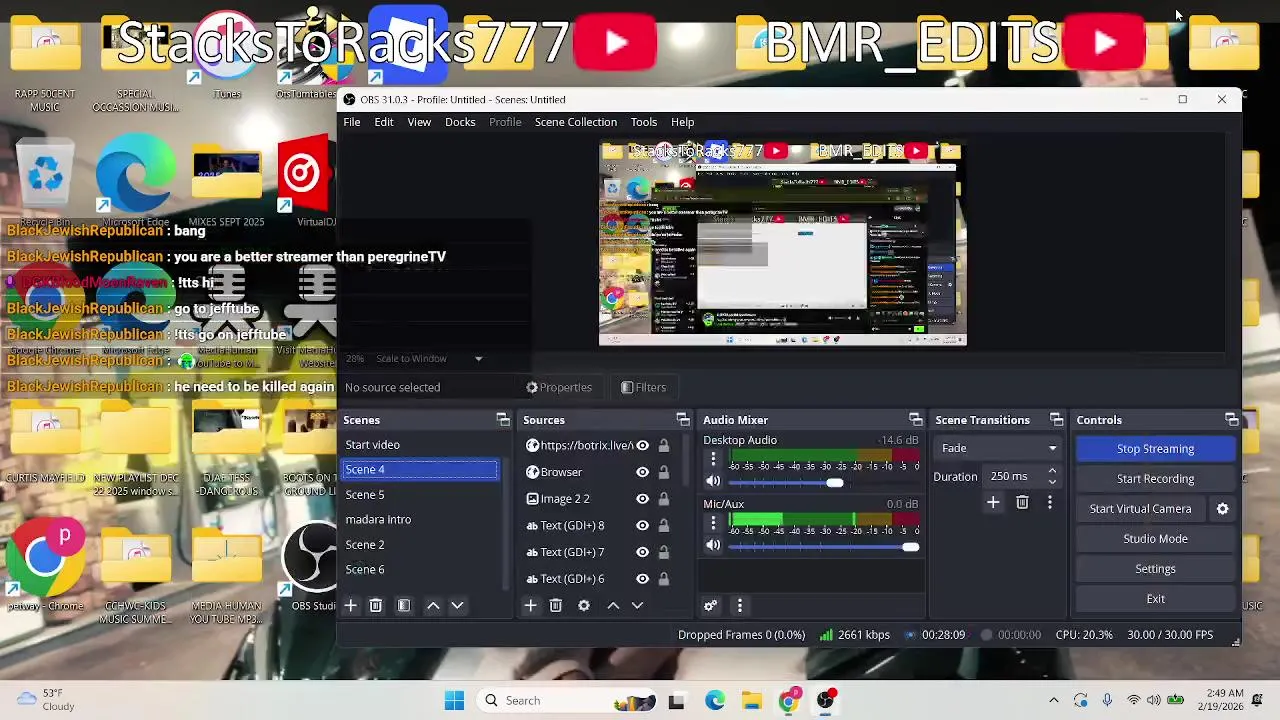Remove selected scene with the trash icon
The width and height of the screenshot is (1280, 720).
coord(376,605)
